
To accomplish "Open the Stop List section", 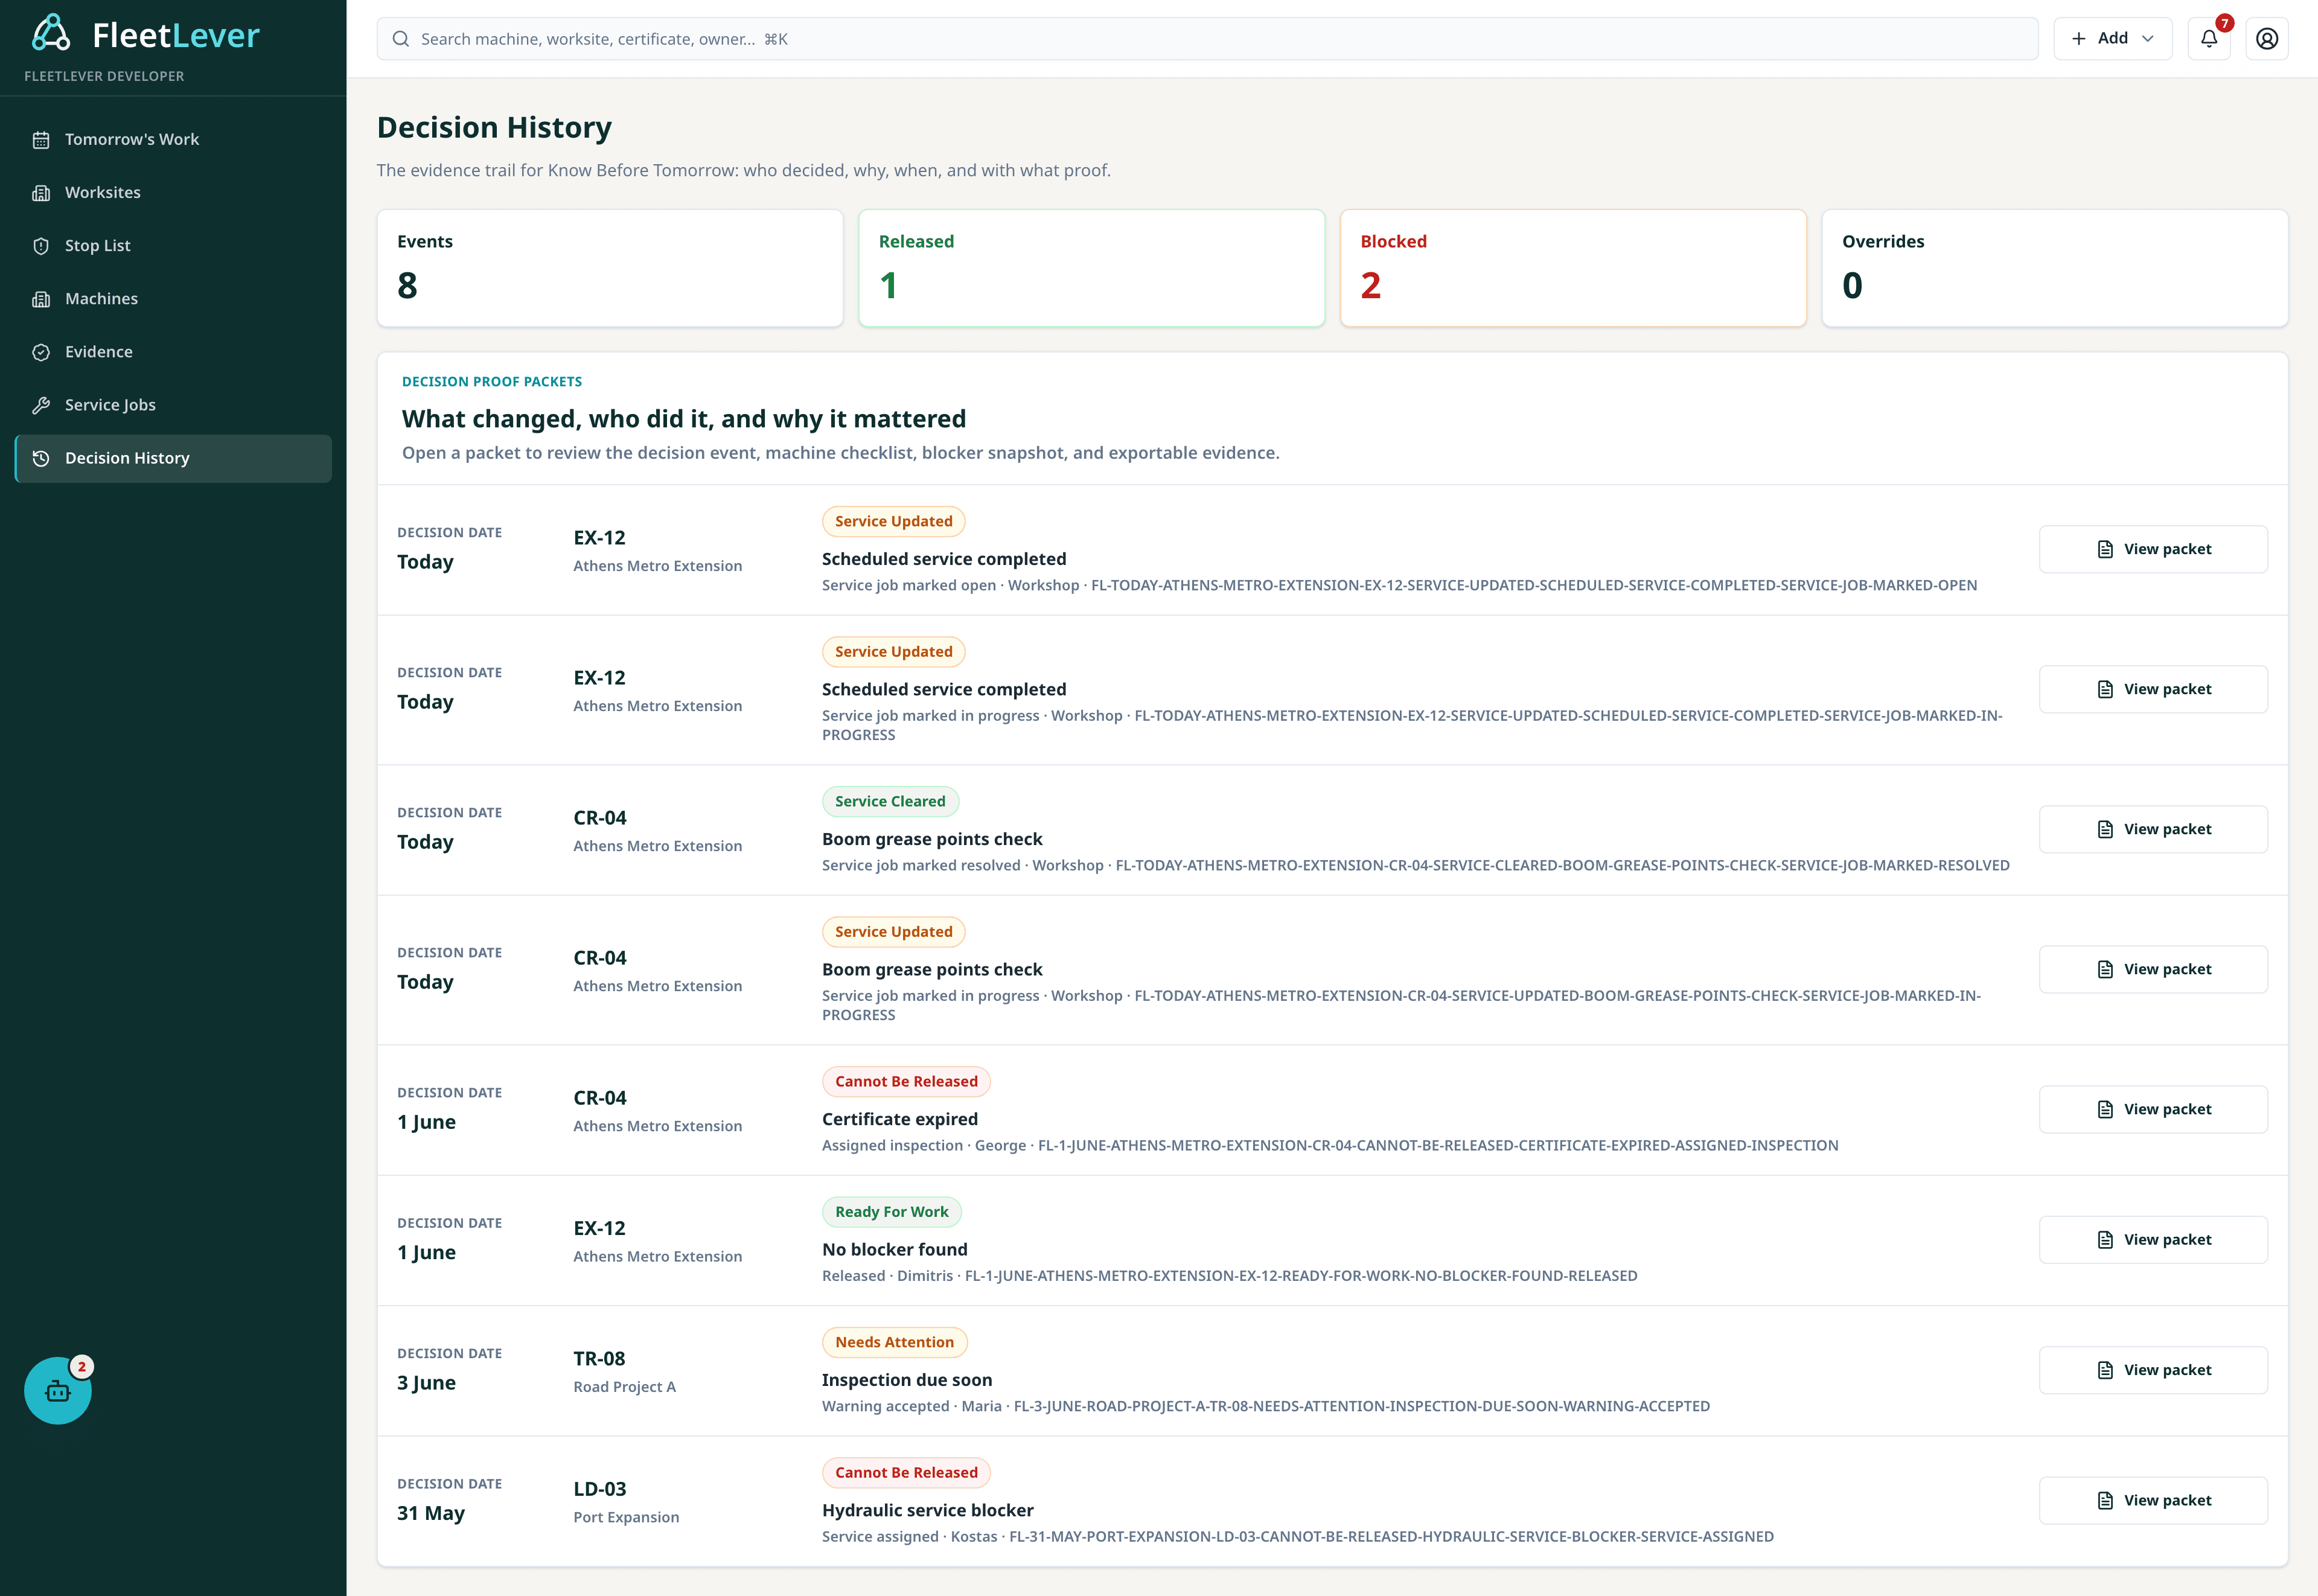I will click(173, 246).
